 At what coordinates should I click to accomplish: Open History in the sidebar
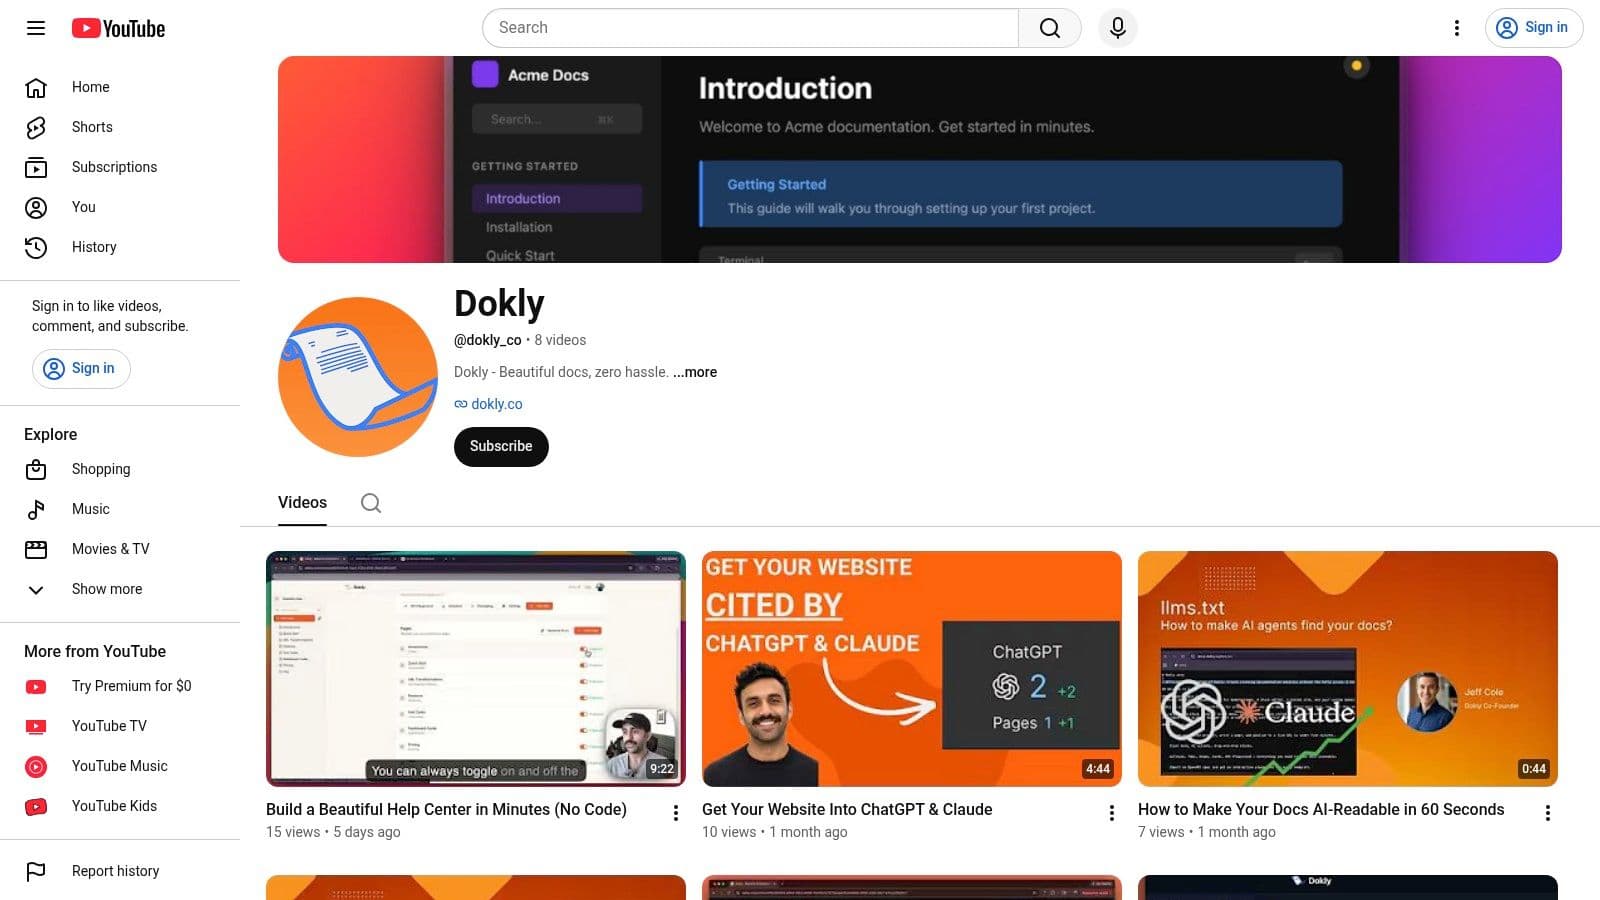[120, 247]
